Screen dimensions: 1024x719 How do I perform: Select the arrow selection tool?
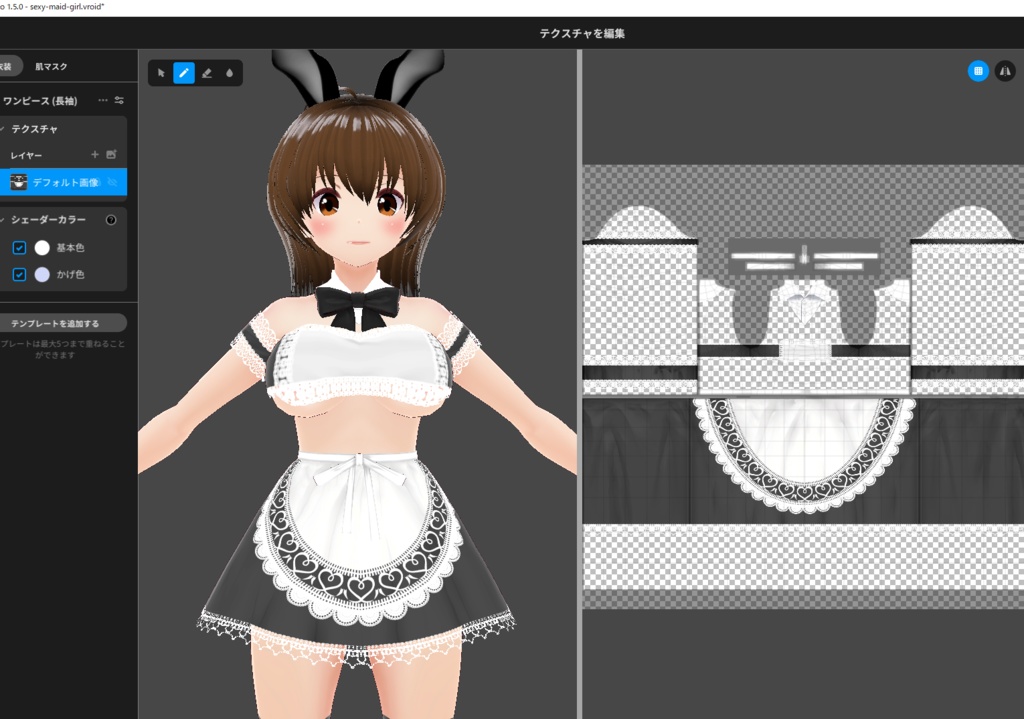click(160, 72)
